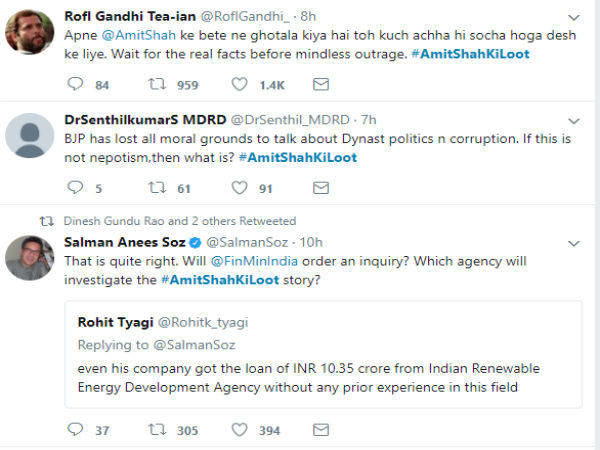Open Rofl Gandhi Tea-ian's profile picture

click(x=31, y=36)
